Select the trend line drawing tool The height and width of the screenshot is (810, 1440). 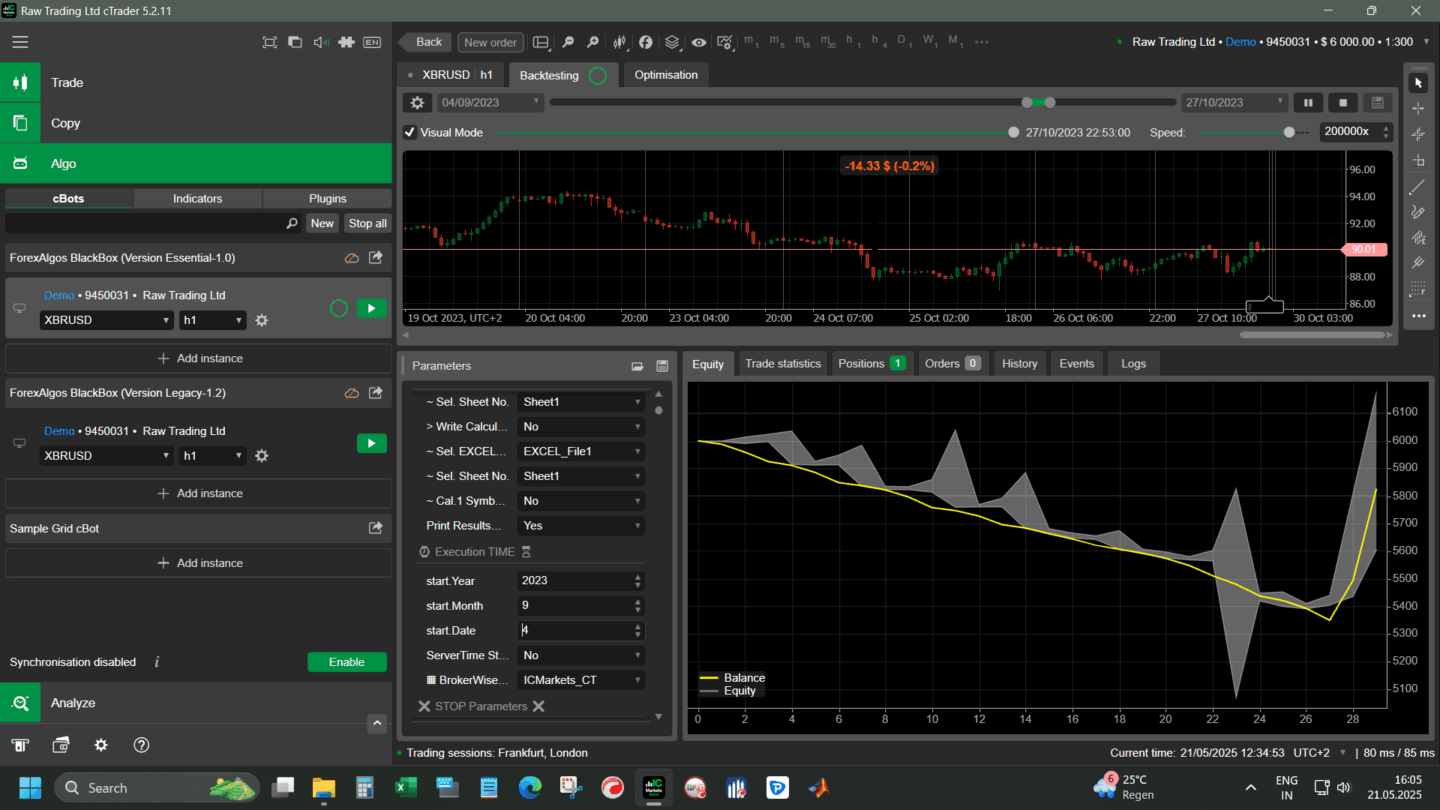pyautogui.click(x=1417, y=187)
